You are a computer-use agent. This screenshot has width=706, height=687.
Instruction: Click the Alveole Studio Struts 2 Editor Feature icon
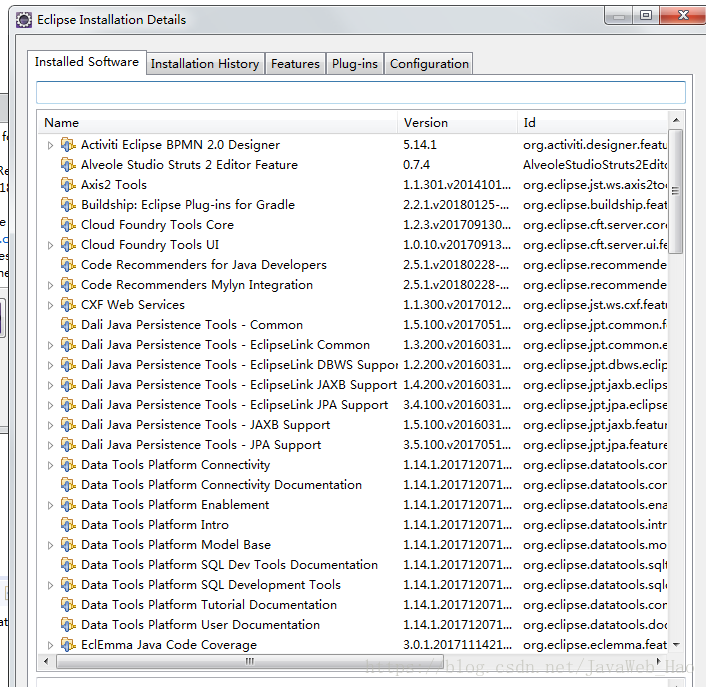[68, 165]
